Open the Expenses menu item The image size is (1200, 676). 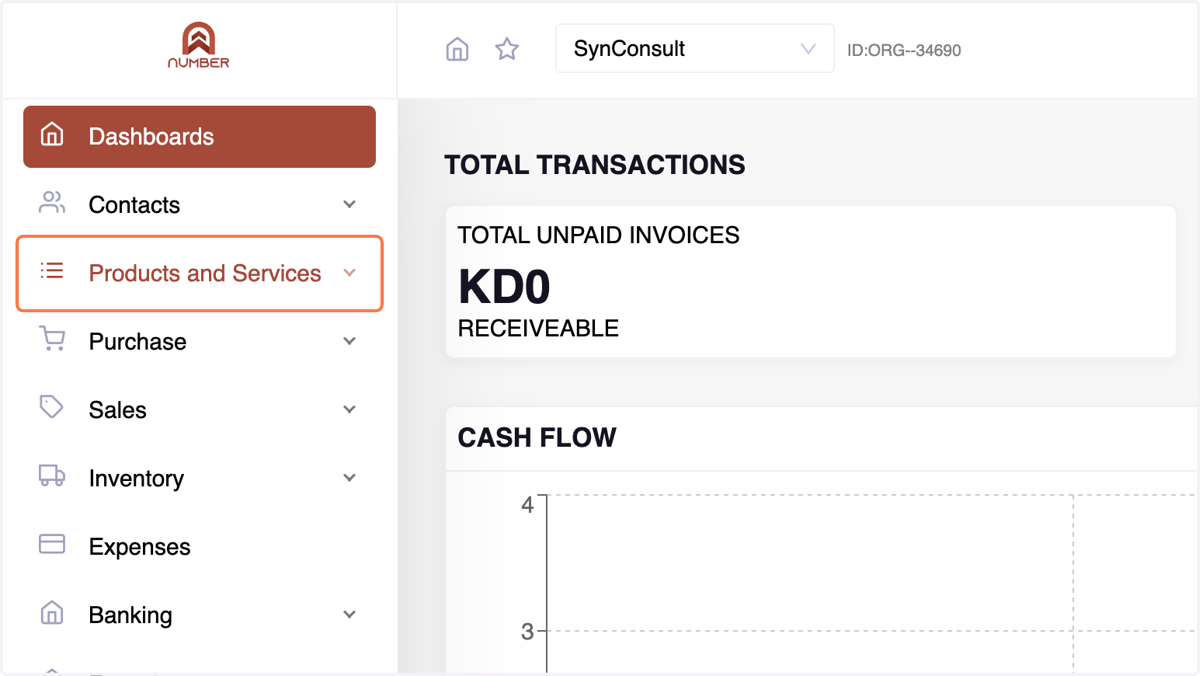(200, 546)
